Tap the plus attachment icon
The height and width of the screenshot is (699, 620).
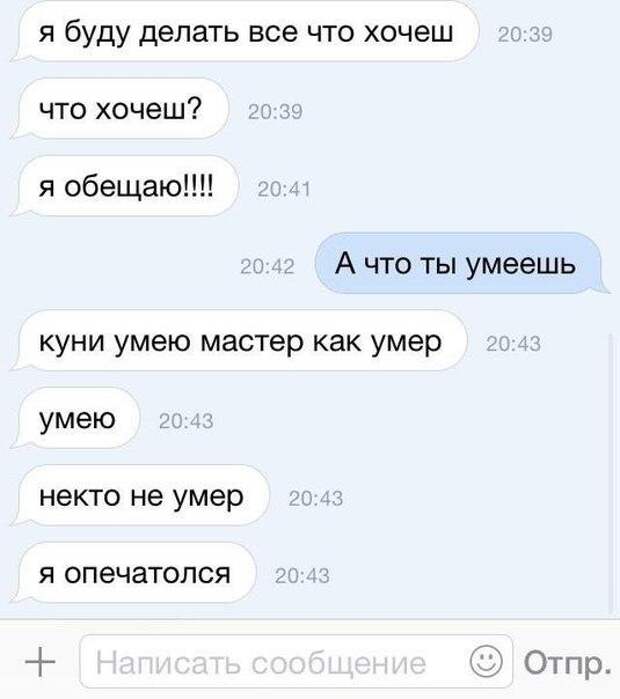point(40,662)
